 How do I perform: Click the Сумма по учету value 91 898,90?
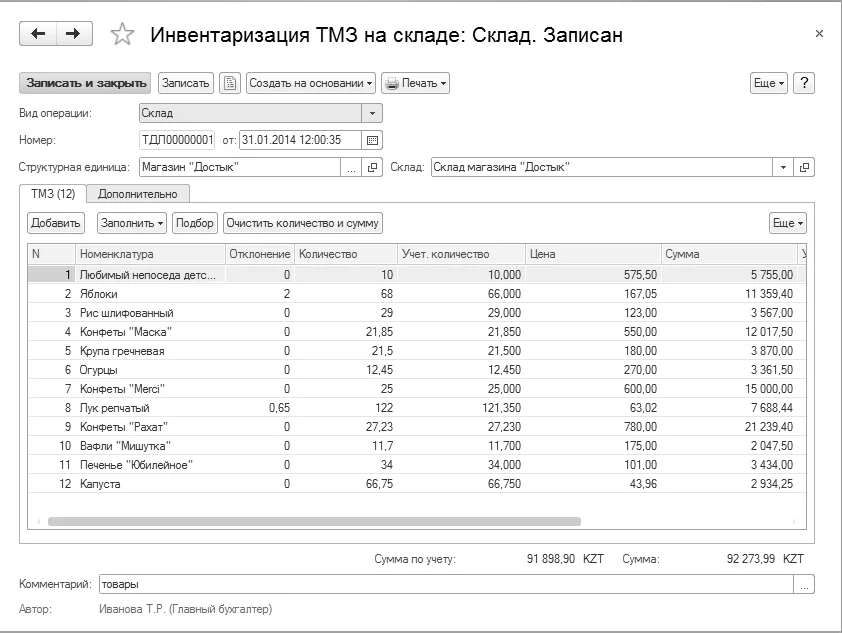point(550,559)
